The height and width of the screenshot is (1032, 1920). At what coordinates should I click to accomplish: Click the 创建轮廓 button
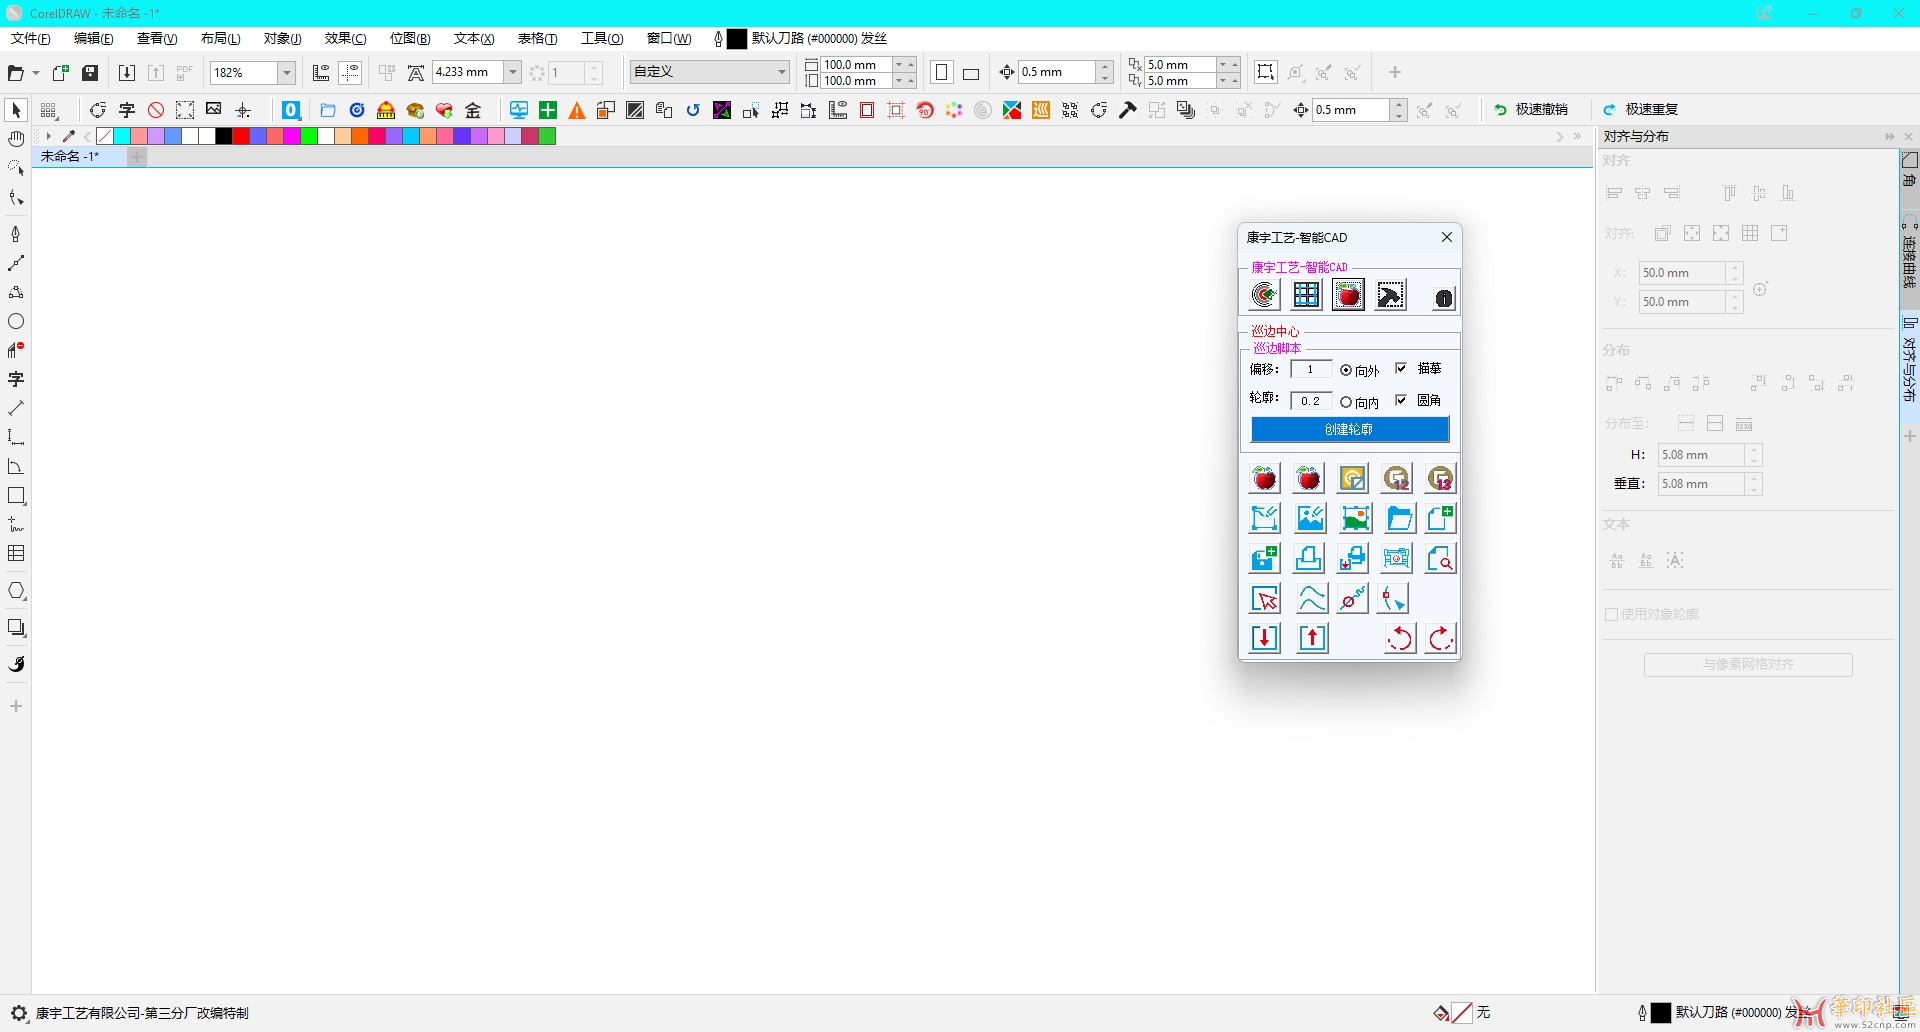[1350, 429]
